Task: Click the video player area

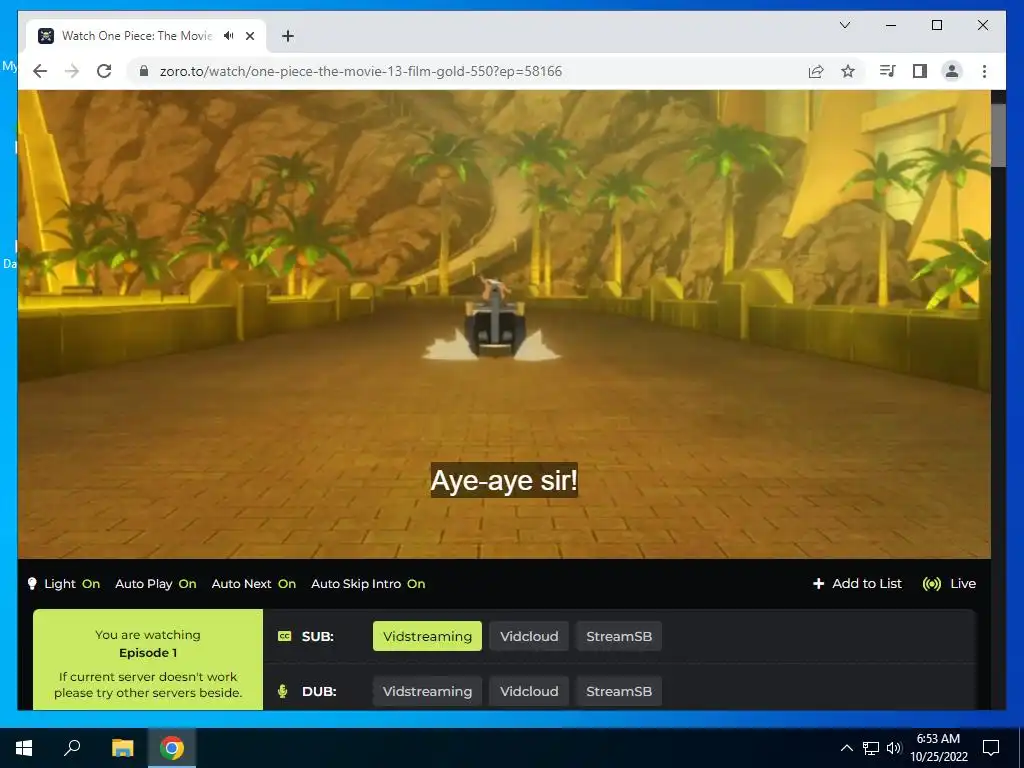Action: tap(504, 324)
